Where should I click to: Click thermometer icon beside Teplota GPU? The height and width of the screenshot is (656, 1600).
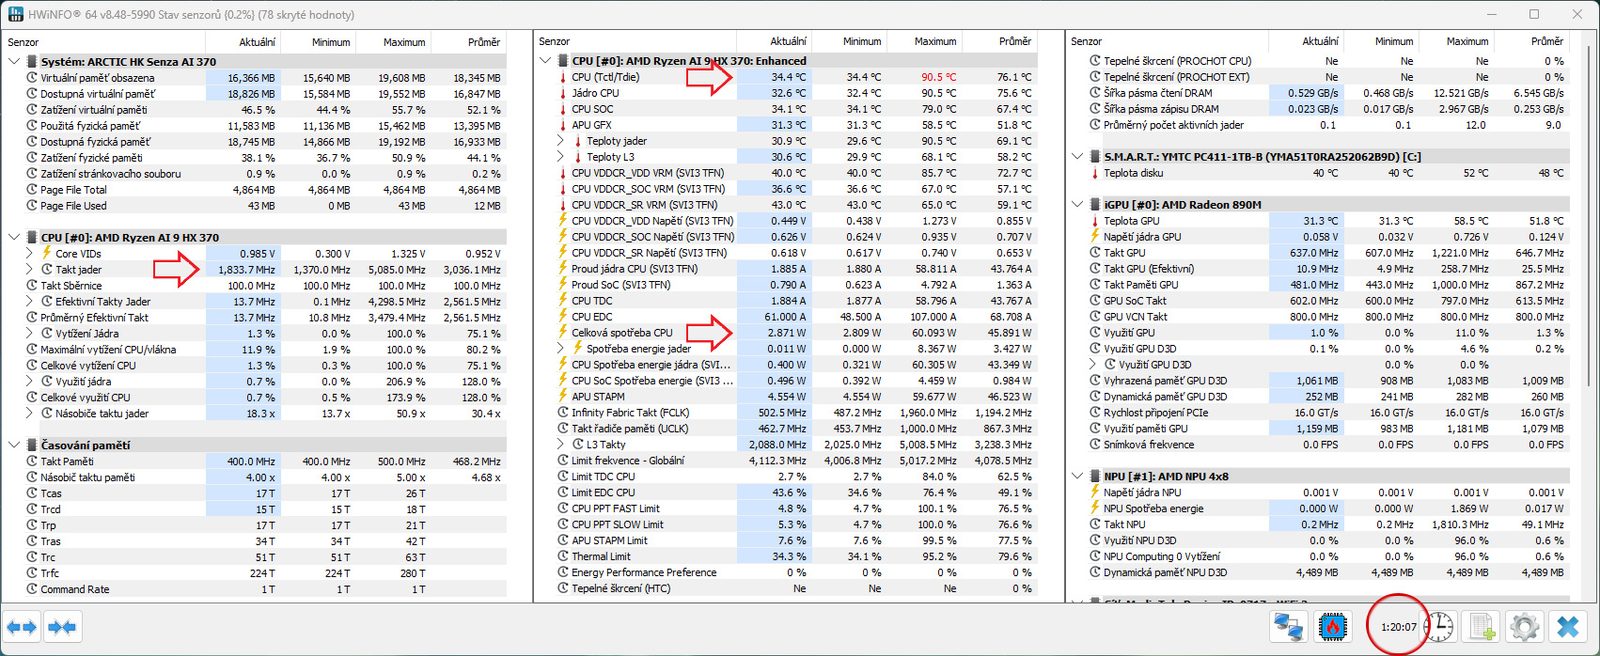pyautogui.click(x=1094, y=221)
